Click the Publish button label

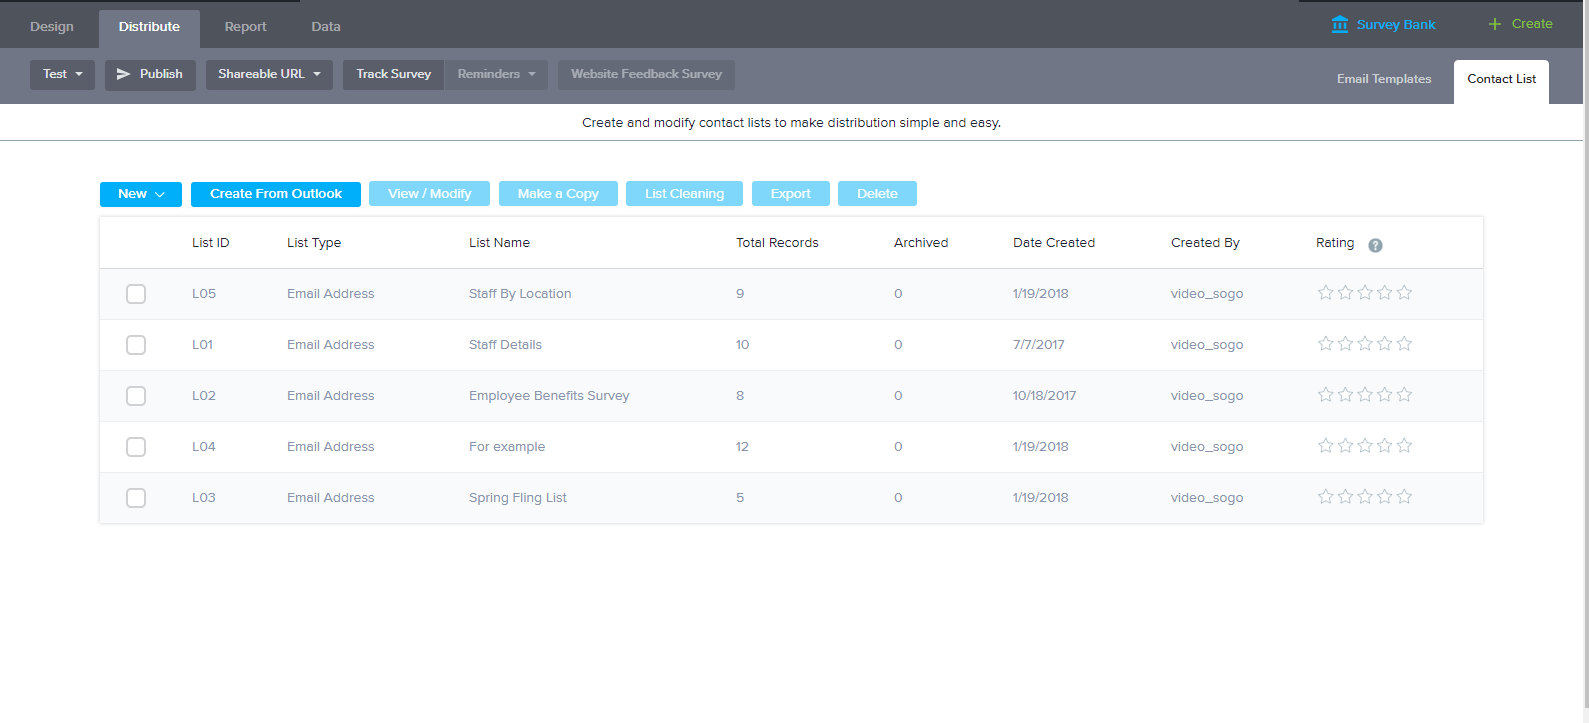161,74
